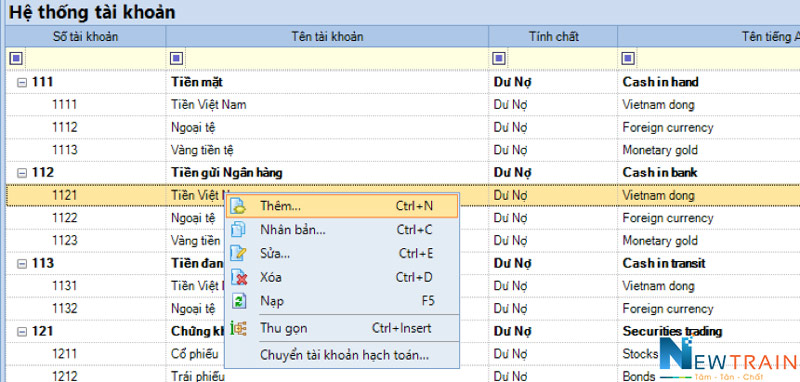Click Vietnam dong in row 1131
This screenshot has height=382, width=800.
[658, 286]
